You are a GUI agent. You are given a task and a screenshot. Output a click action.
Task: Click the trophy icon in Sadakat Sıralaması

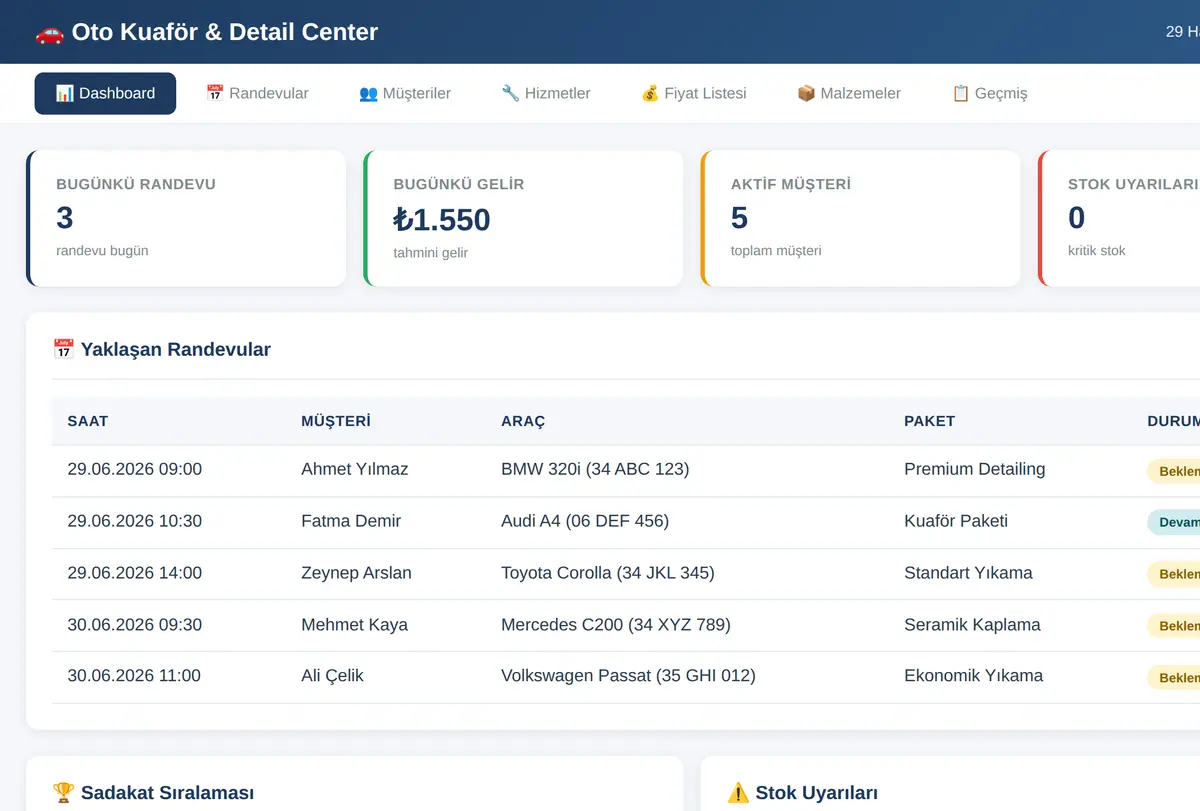click(x=64, y=792)
